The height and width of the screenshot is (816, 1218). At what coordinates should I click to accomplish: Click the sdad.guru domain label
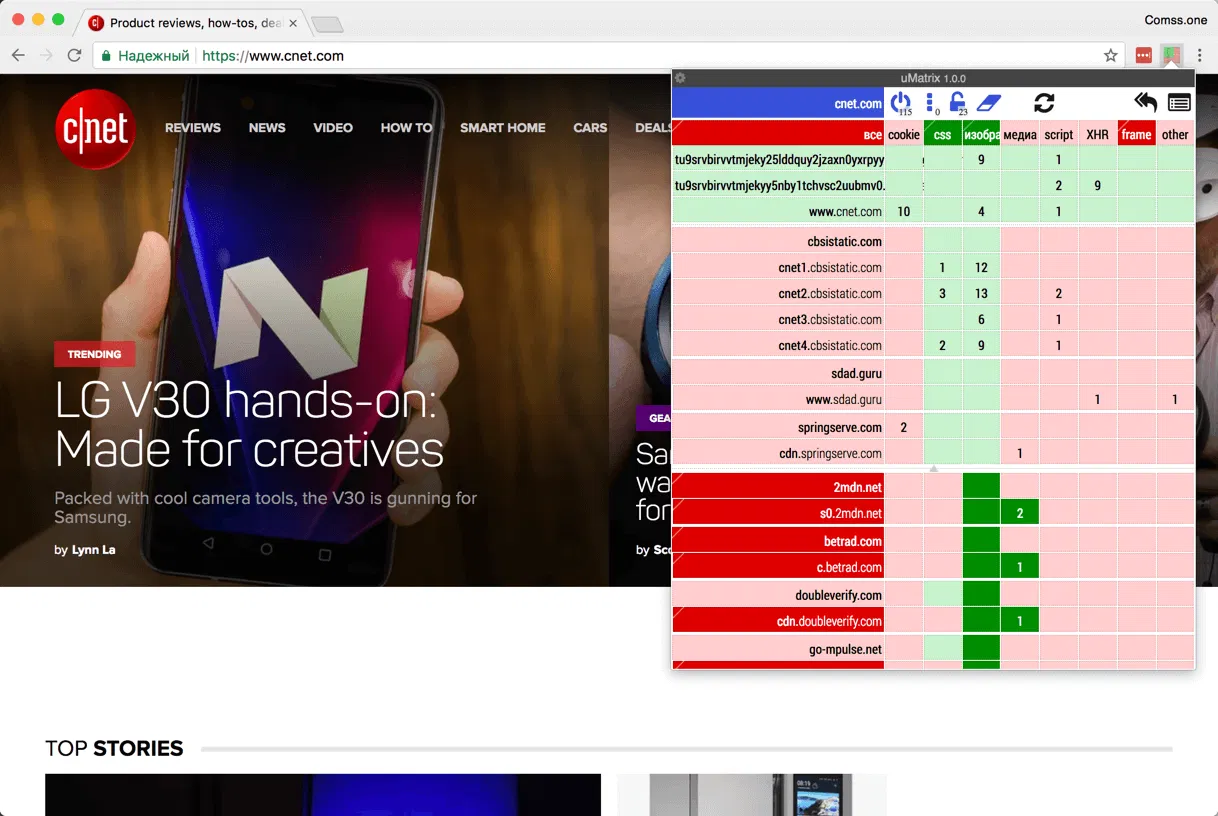[778, 373]
